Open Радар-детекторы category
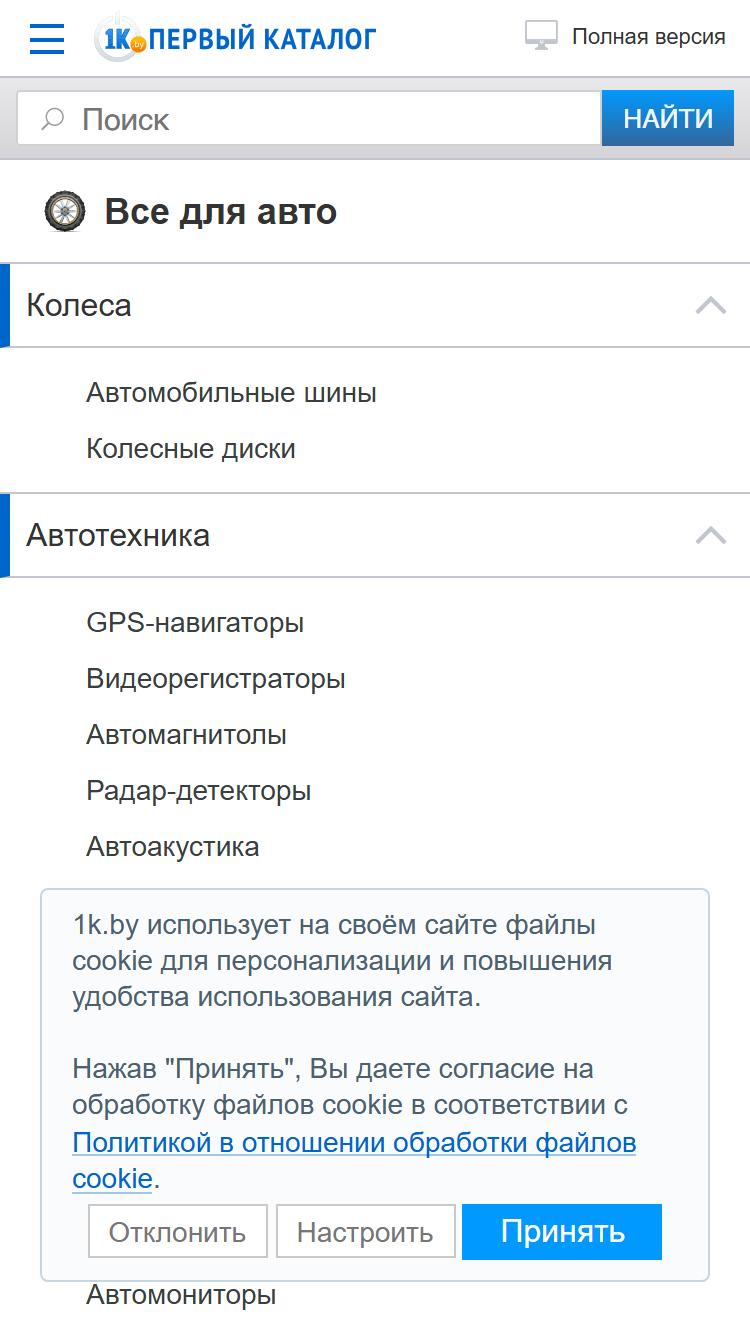 (199, 791)
